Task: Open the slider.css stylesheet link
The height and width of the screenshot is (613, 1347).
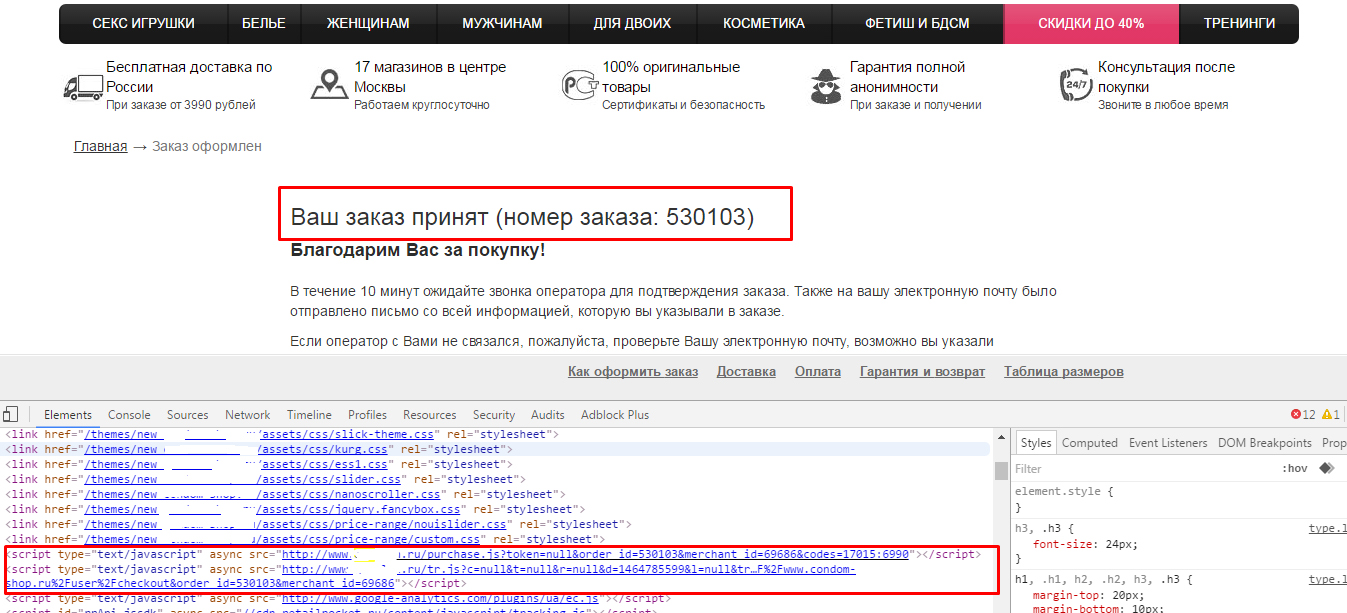Action: click(243, 480)
